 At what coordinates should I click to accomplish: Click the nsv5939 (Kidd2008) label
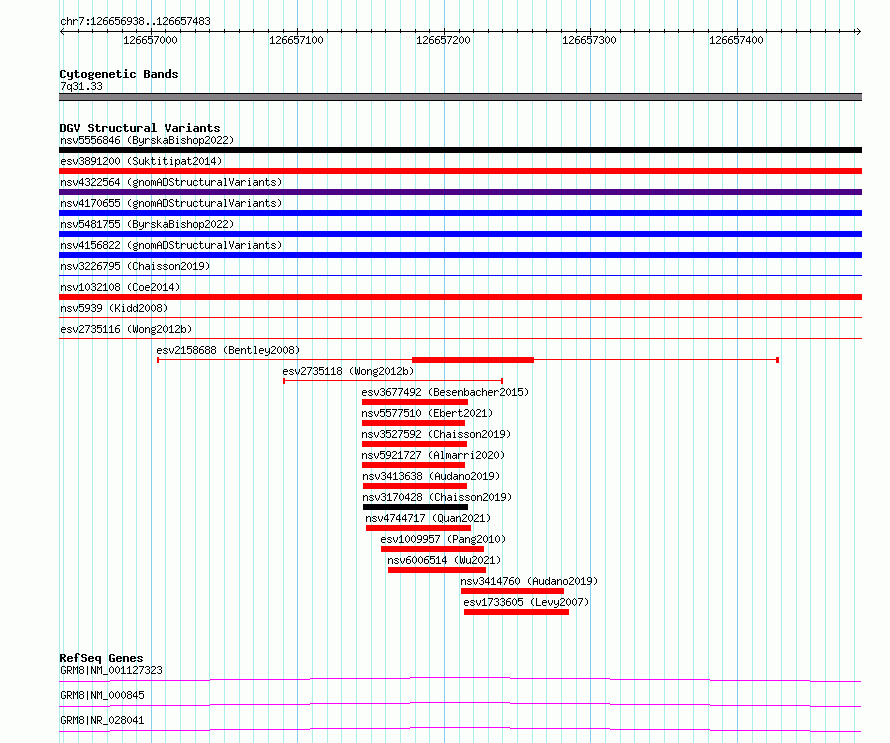(x=114, y=308)
